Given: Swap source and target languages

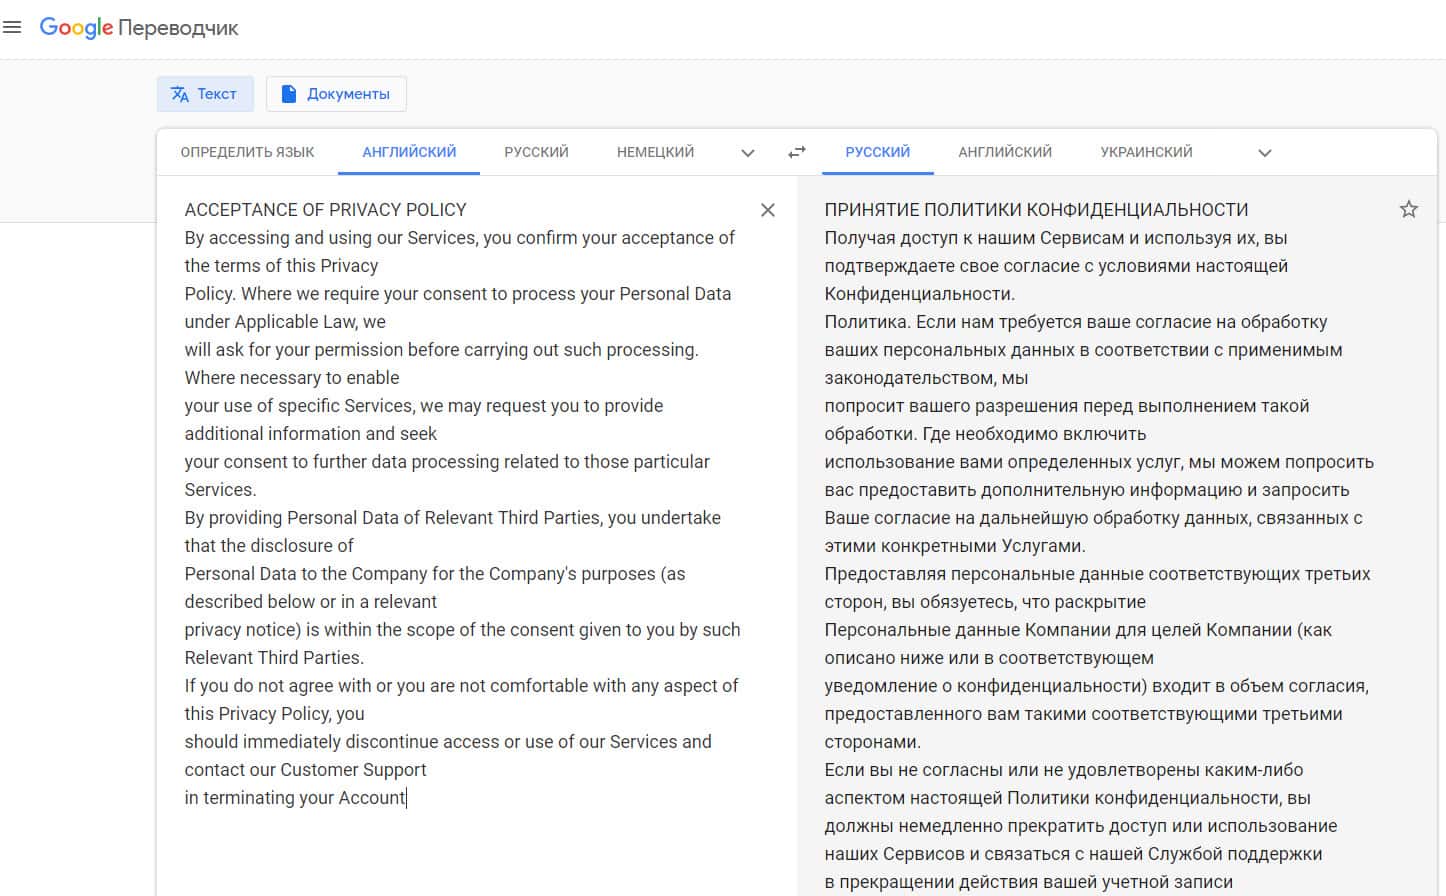Looking at the screenshot, I should pos(797,152).
